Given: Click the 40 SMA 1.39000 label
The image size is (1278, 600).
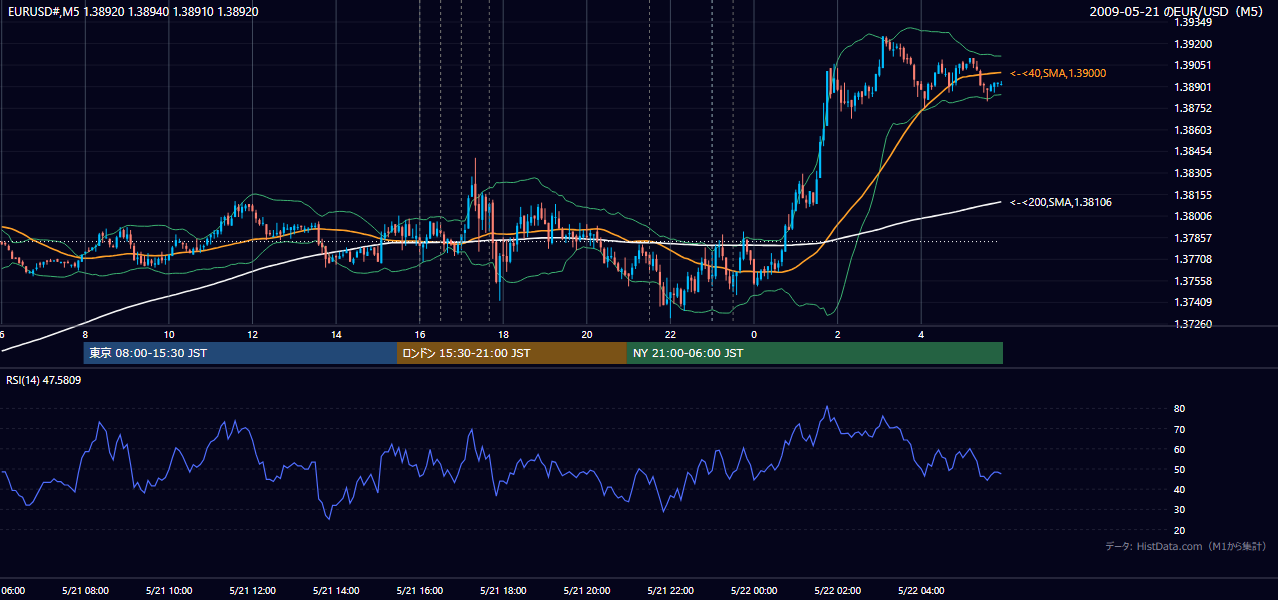Looking at the screenshot, I should (x=1058, y=74).
